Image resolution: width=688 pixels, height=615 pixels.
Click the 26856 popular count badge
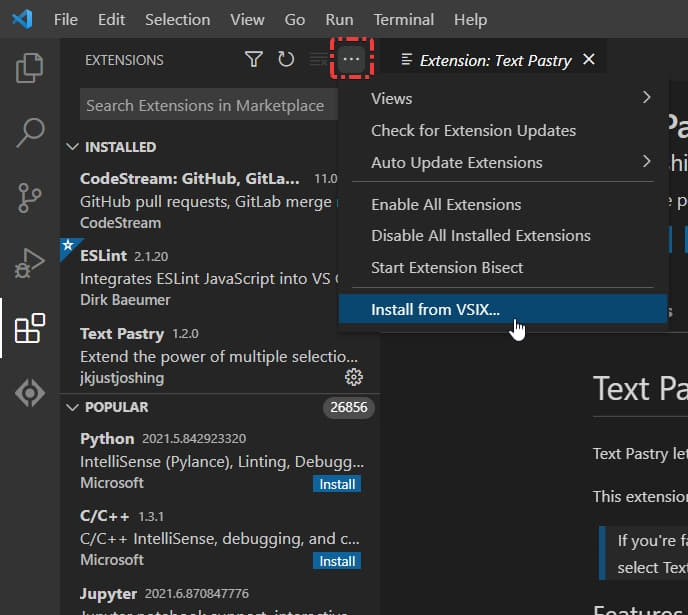(349, 407)
